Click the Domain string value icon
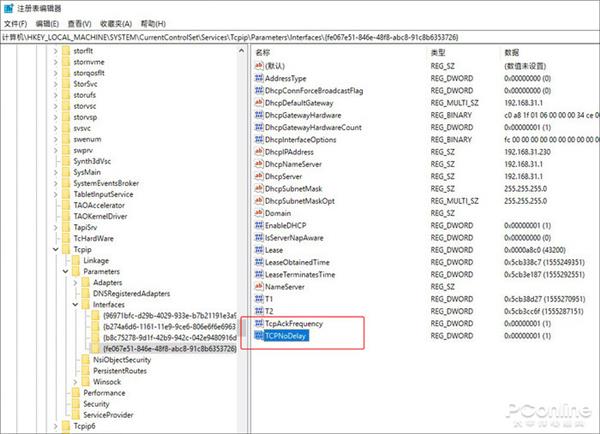 point(259,213)
